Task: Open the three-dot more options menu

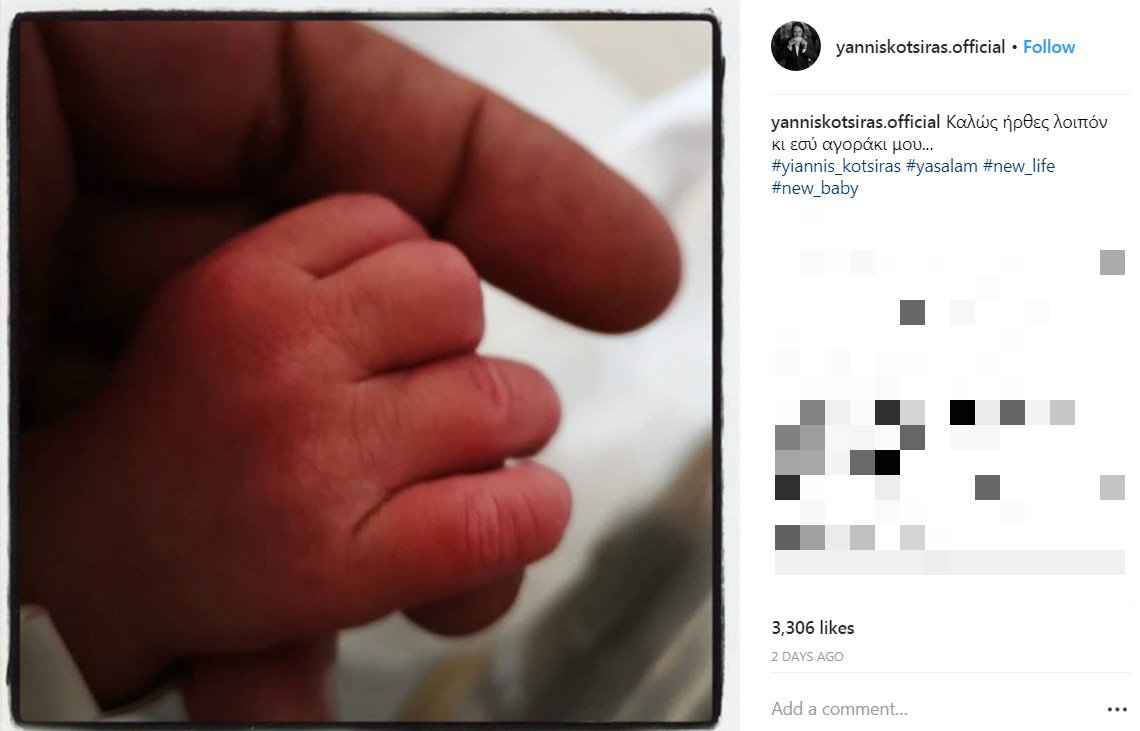Action: 1116,709
